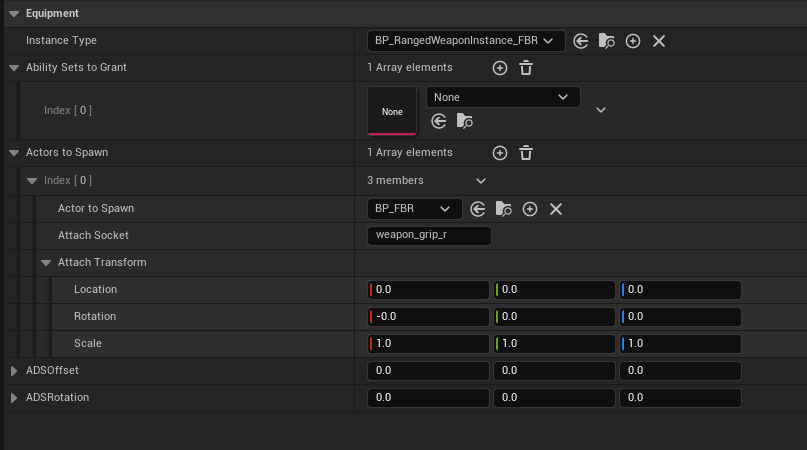Select the Location property label
This screenshot has height=450, width=807.
tap(95, 289)
